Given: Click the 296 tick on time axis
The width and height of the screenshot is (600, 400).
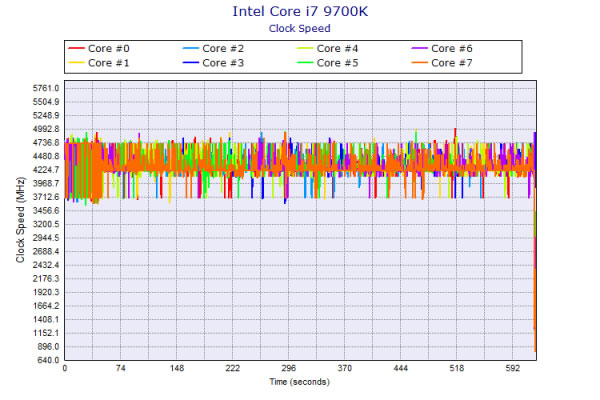Looking at the screenshot, I should pos(289,368).
